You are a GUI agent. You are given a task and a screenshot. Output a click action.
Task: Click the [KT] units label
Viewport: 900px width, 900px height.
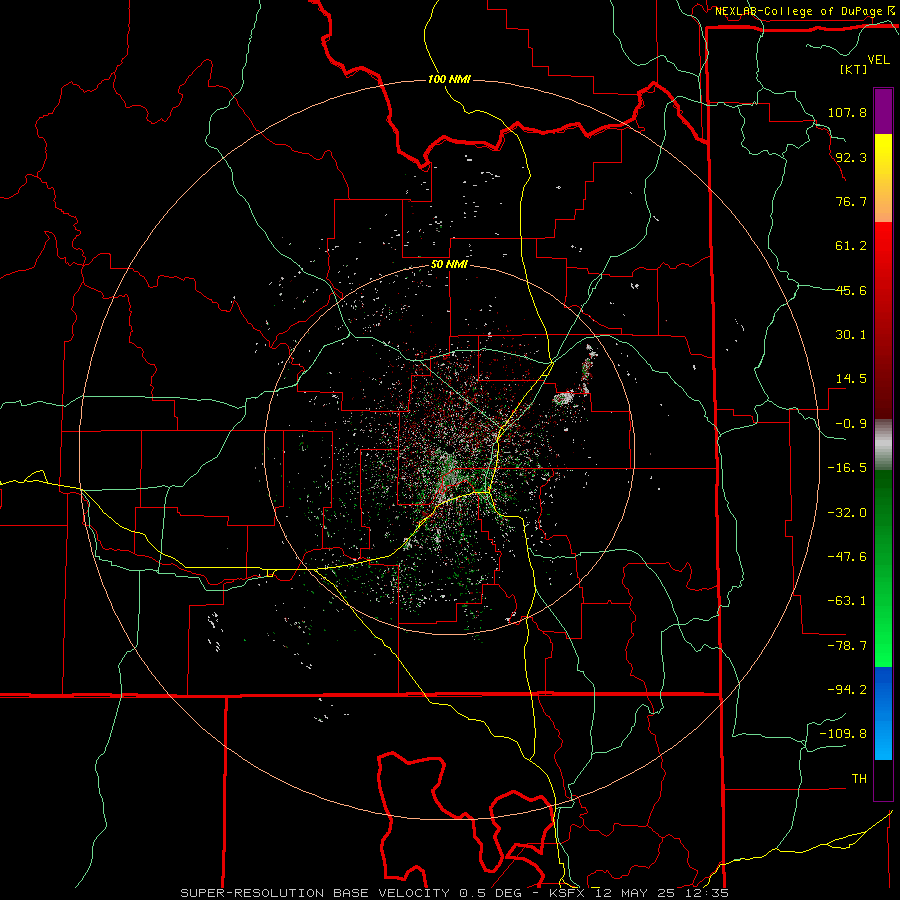(x=854, y=69)
